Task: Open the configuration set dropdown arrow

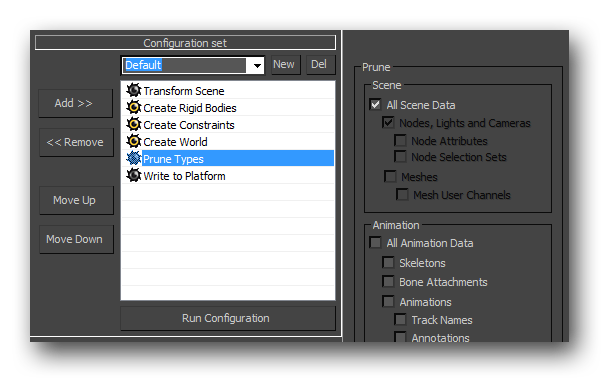Action: coord(257,65)
